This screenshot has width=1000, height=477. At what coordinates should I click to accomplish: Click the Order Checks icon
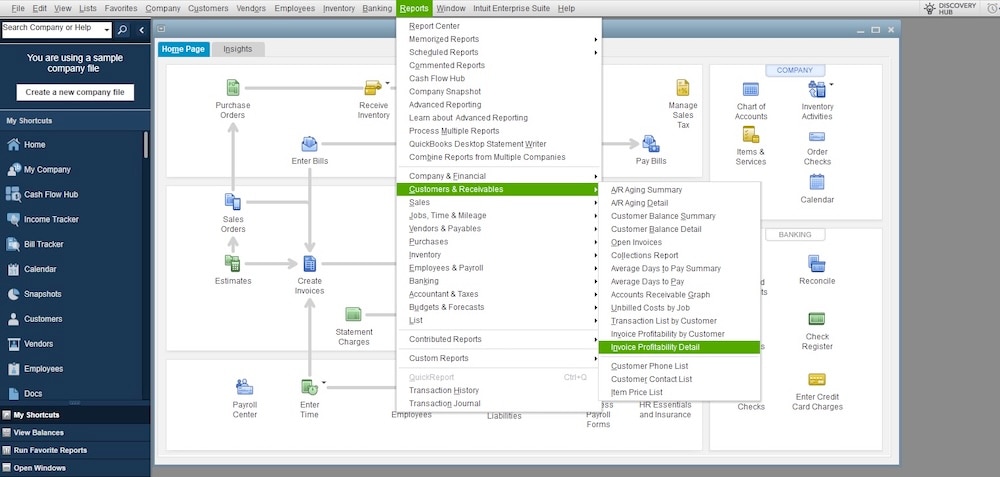817,136
